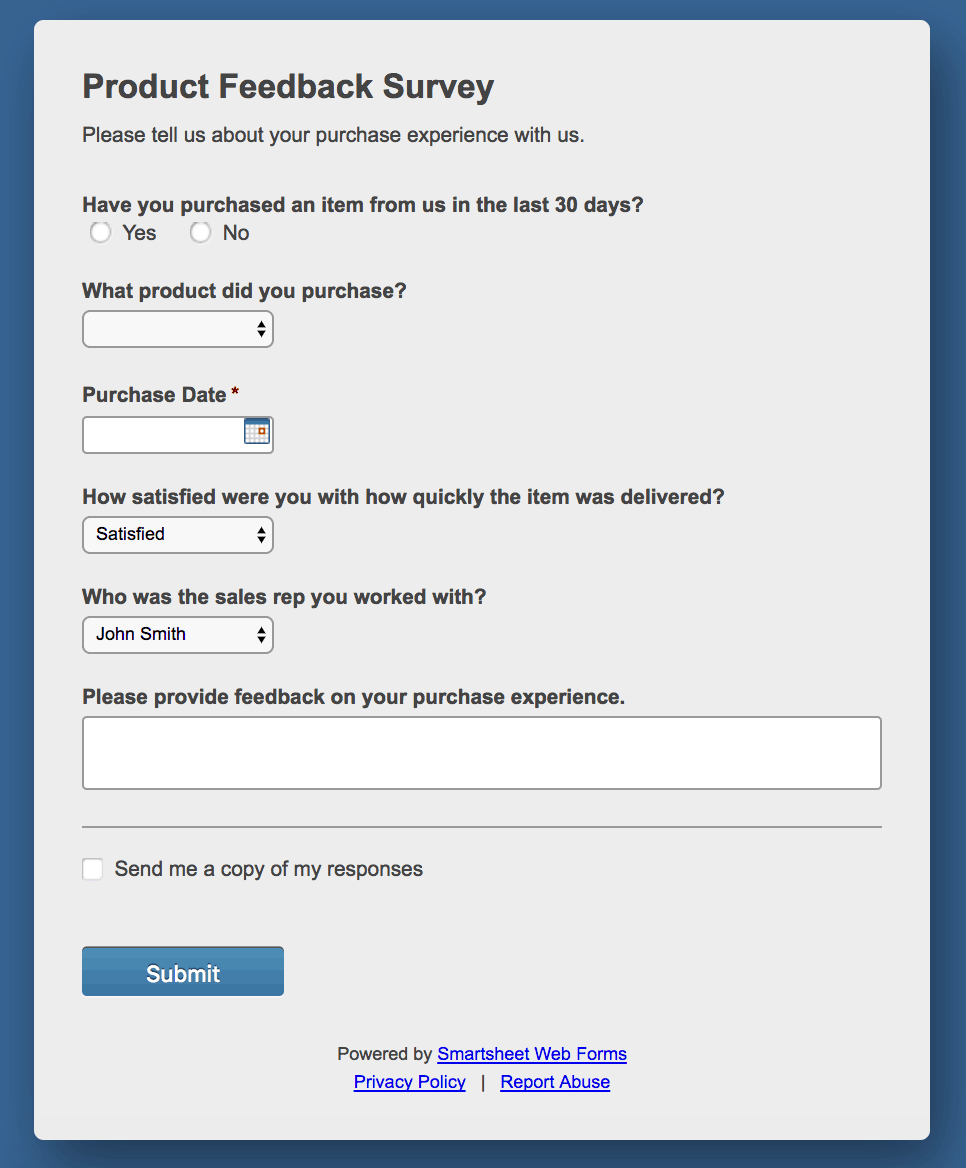Enable Send me a copy of my responses checkbox

pyautogui.click(x=93, y=869)
